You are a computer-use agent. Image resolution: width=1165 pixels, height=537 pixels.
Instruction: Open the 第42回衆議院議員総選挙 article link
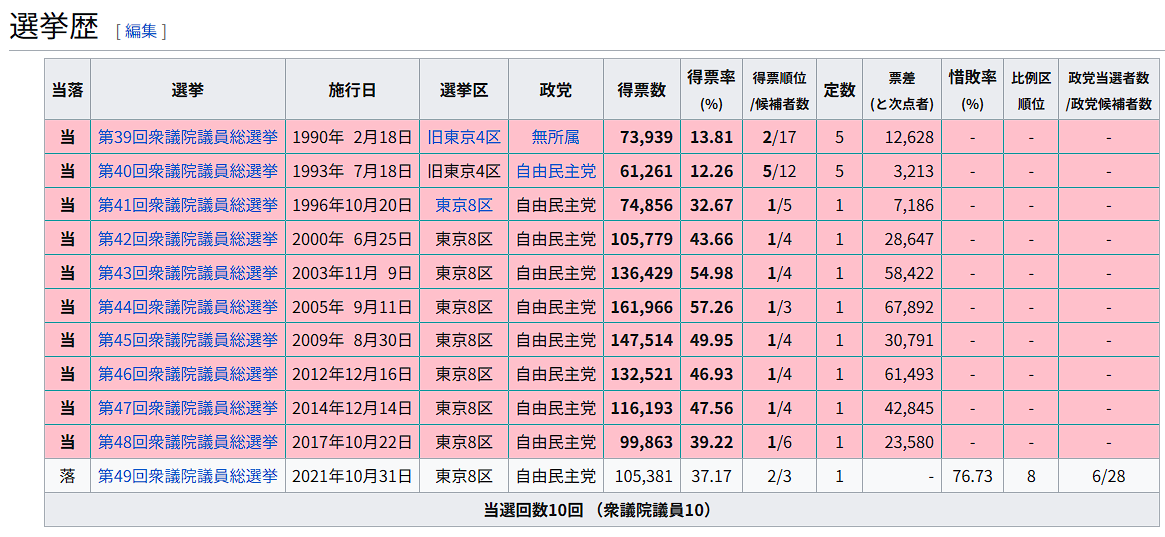tap(188, 239)
